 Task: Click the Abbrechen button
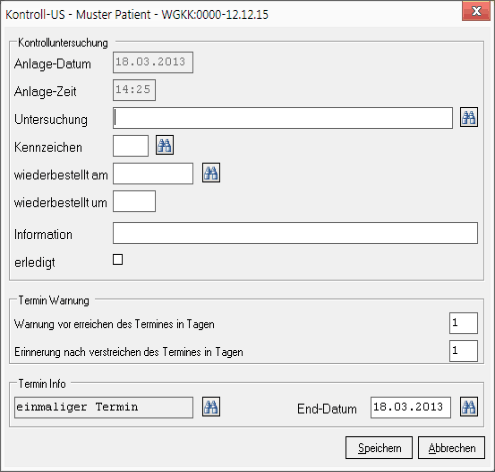pyautogui.click(x=451, y=448)
